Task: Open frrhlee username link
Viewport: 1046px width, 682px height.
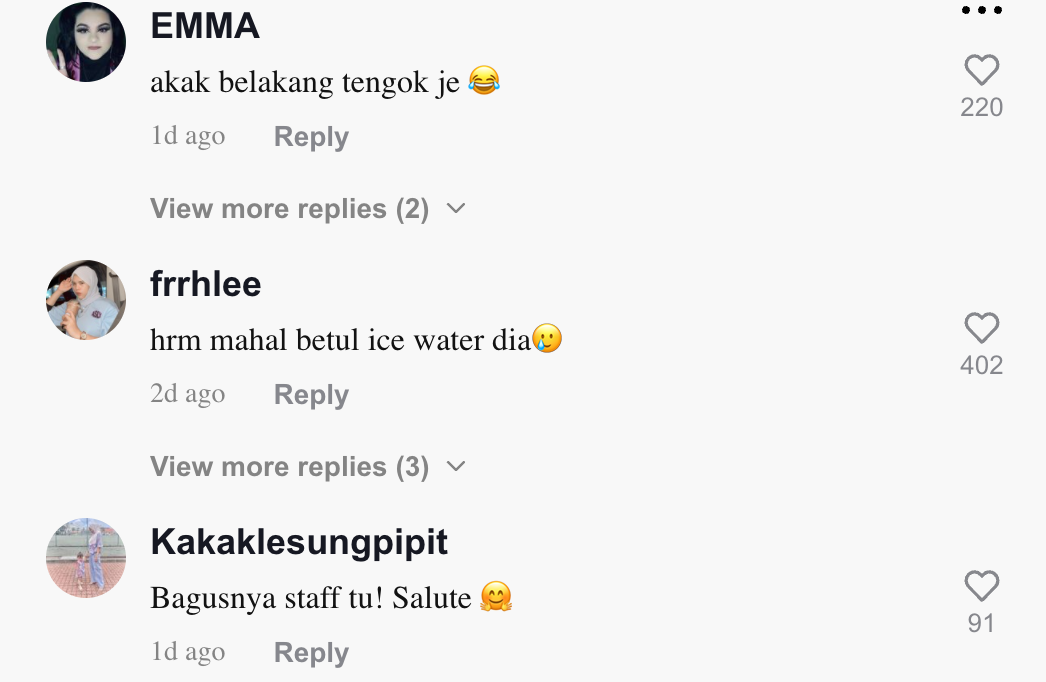Action: point(206,285)
